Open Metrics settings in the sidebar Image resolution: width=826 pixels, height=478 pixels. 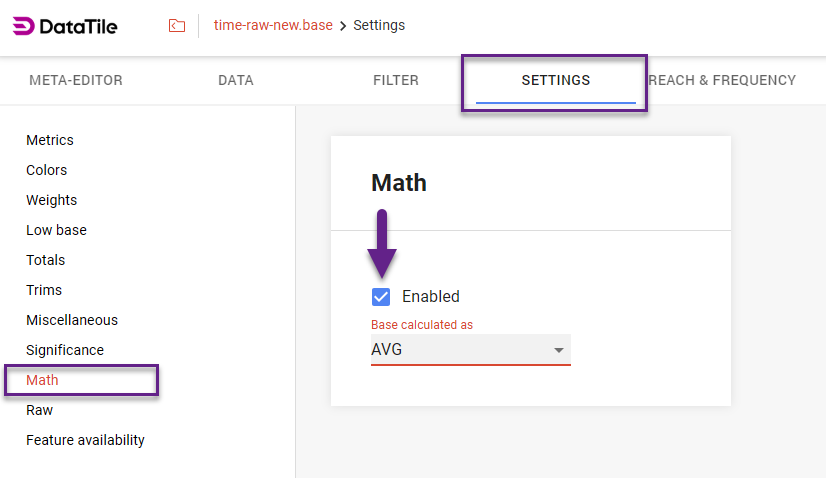(x=50, y=140)
